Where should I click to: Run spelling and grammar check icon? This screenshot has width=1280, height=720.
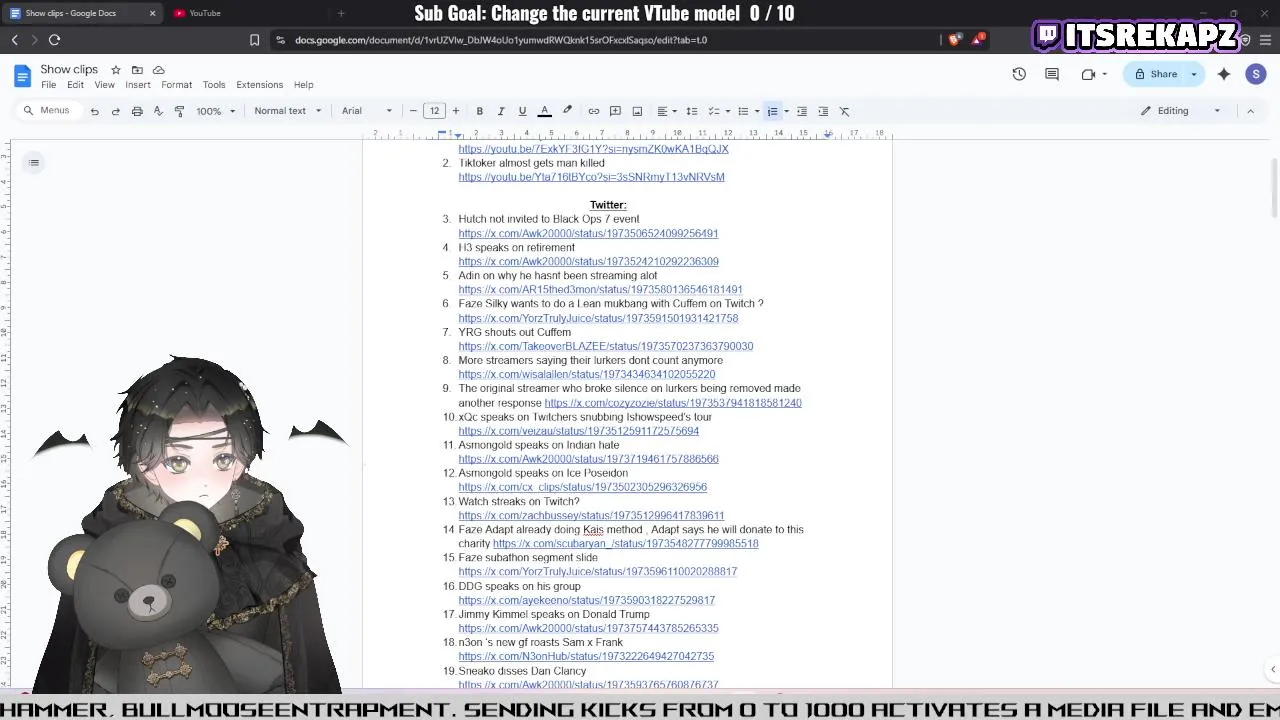coord(158,111)
